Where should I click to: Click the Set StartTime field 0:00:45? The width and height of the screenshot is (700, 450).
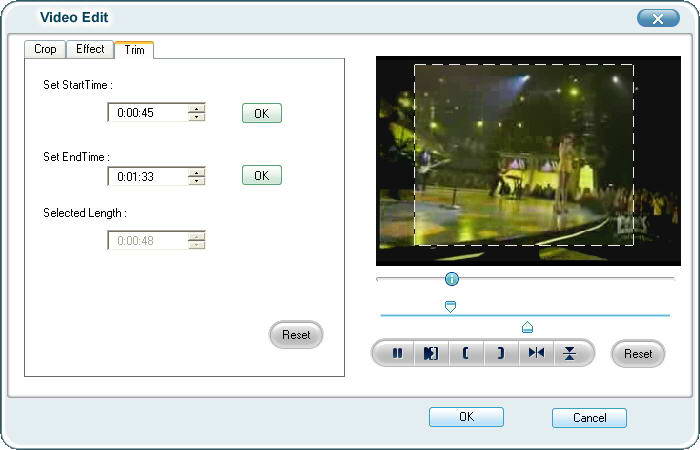tap(147, 112)
